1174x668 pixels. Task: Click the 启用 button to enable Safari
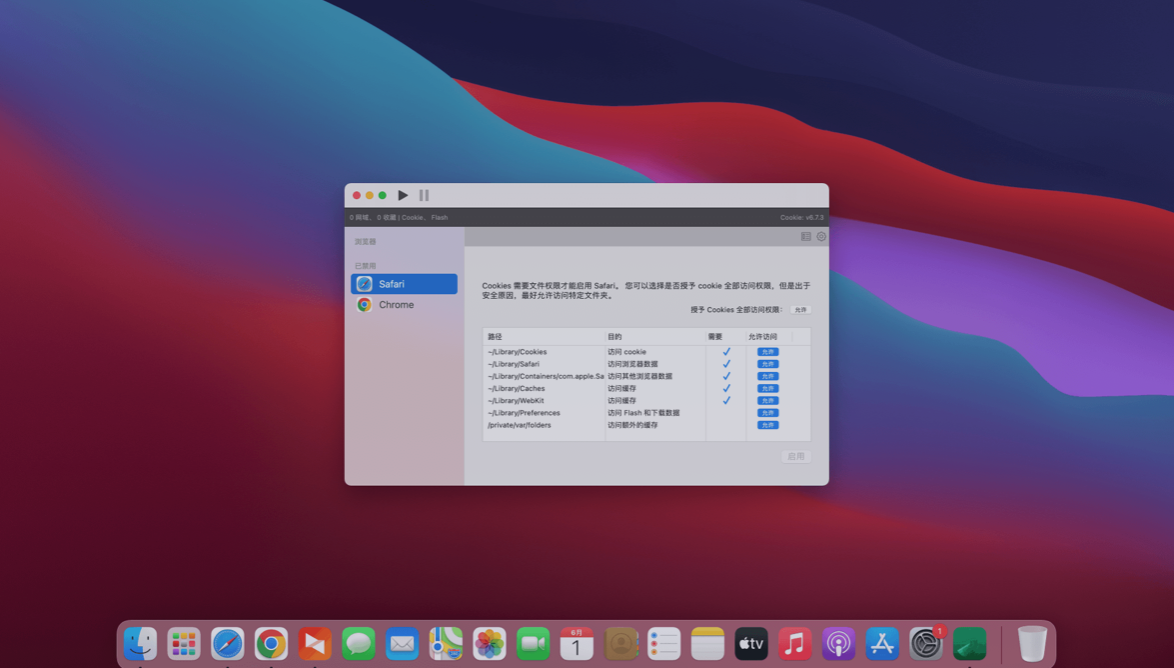[x=795, y=455]
